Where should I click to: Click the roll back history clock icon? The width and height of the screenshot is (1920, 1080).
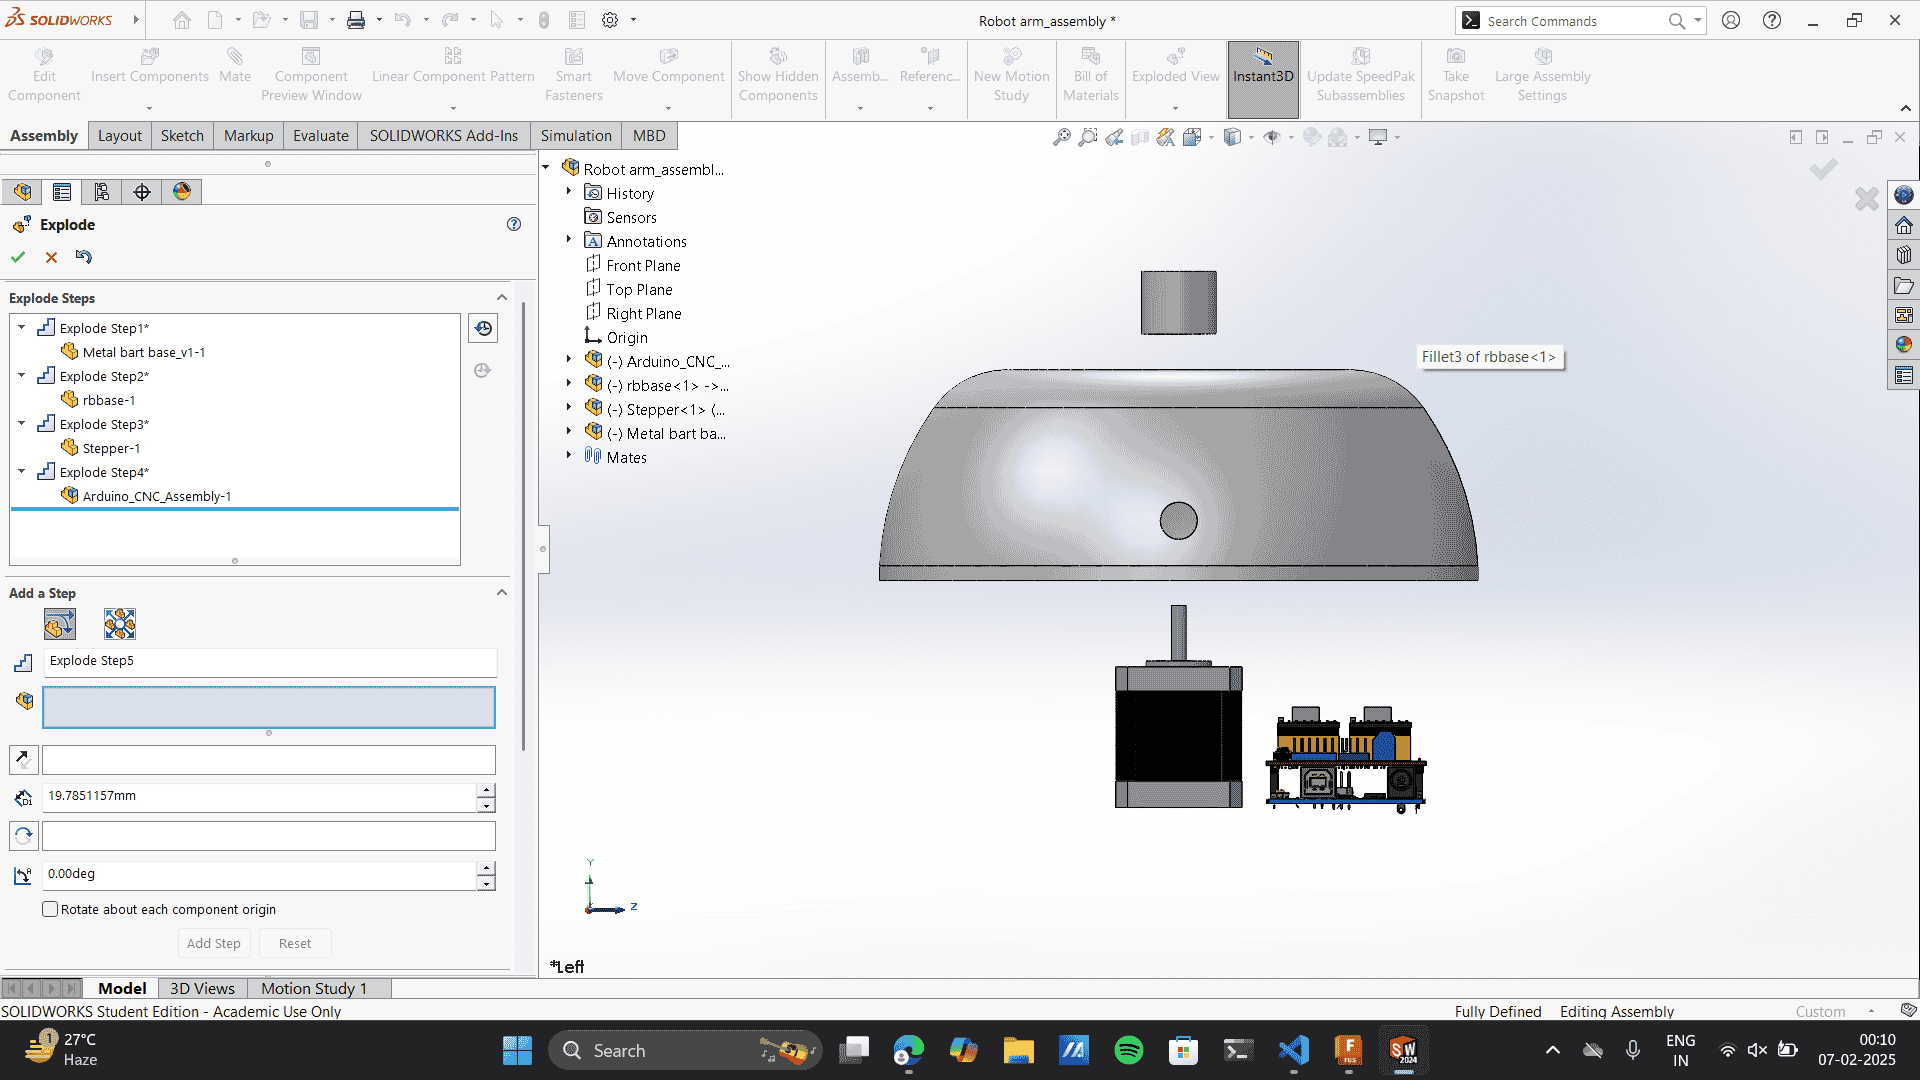pos(483,328)
